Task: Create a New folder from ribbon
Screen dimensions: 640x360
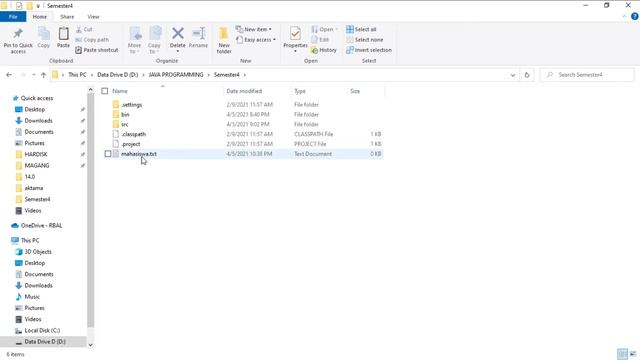Action: [x=224, y=40]
